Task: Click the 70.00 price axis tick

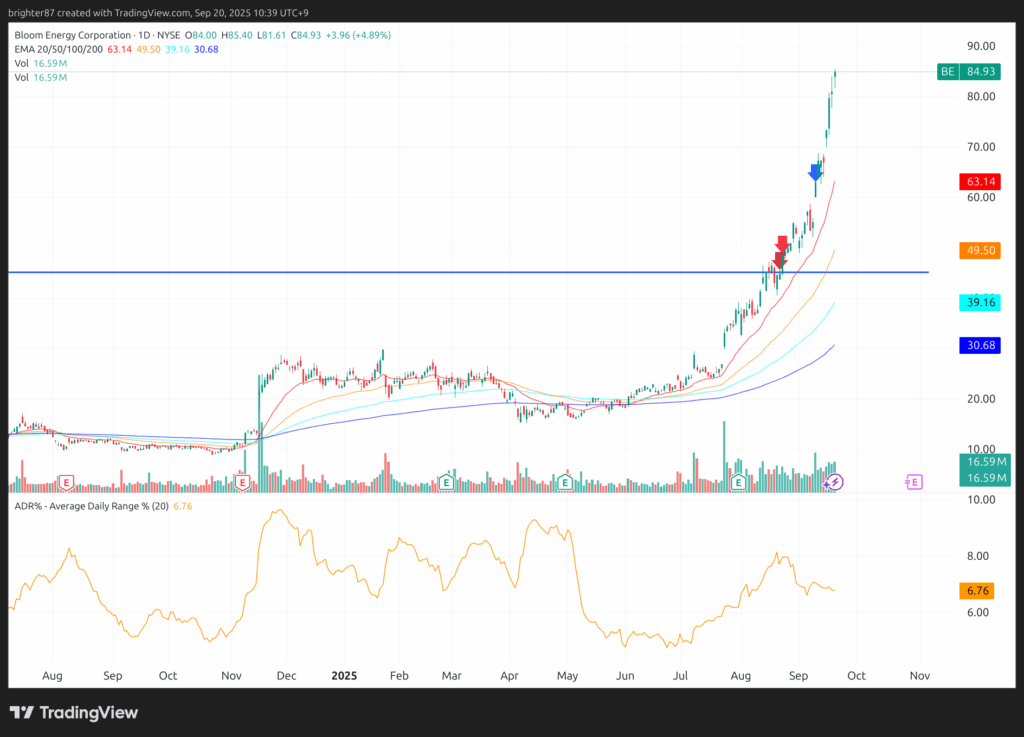Action: [981, 147]
